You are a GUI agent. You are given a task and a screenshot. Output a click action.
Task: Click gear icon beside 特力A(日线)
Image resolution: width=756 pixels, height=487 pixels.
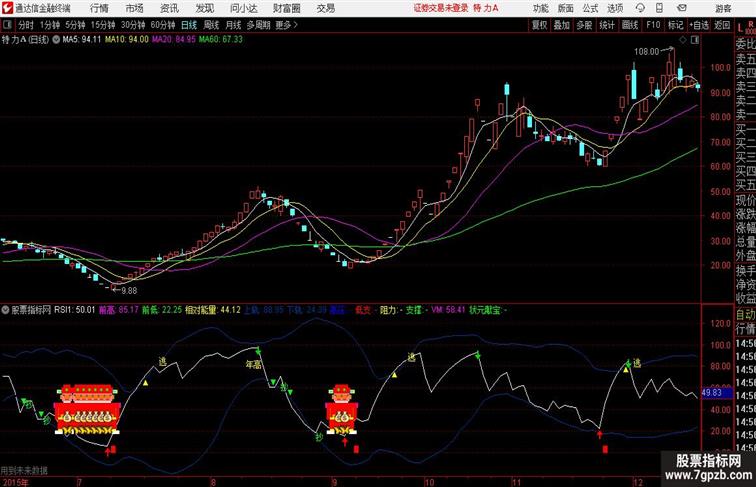click(56, 40)
